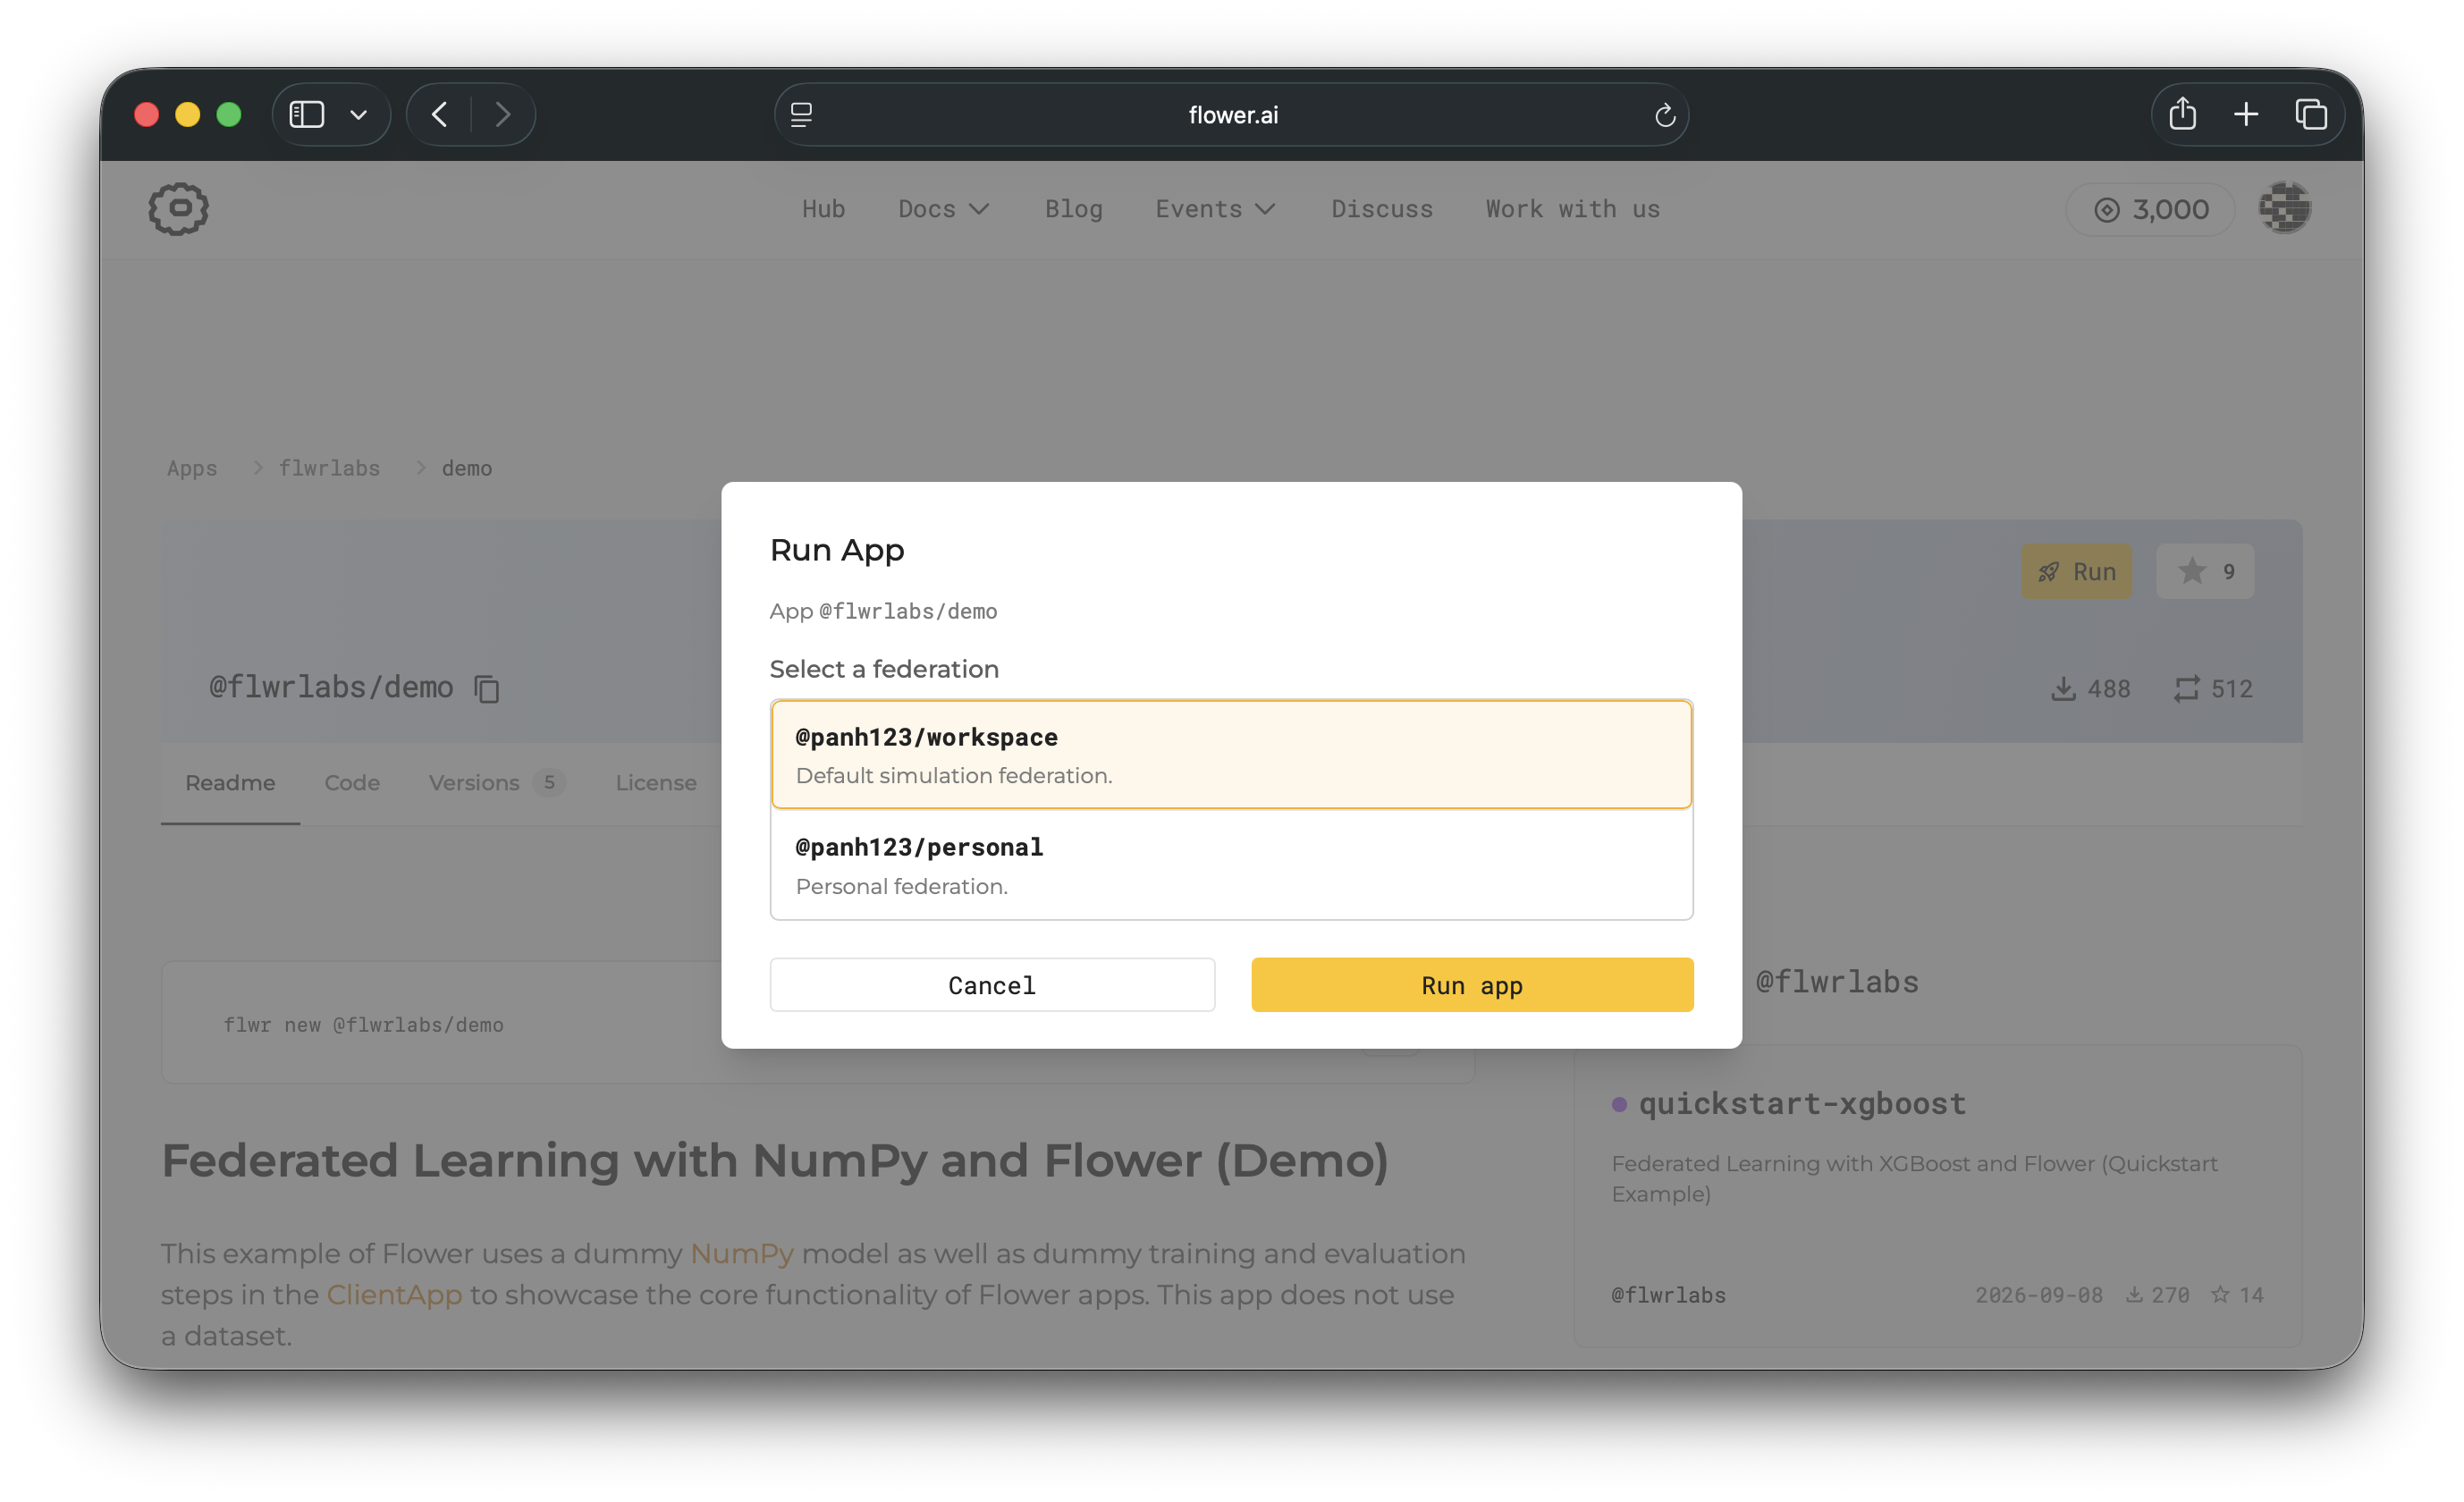Copy the @flwrlabs/demo name icon
The height and width of the screenshot is (1502, 2464).
tap(487, 689)
